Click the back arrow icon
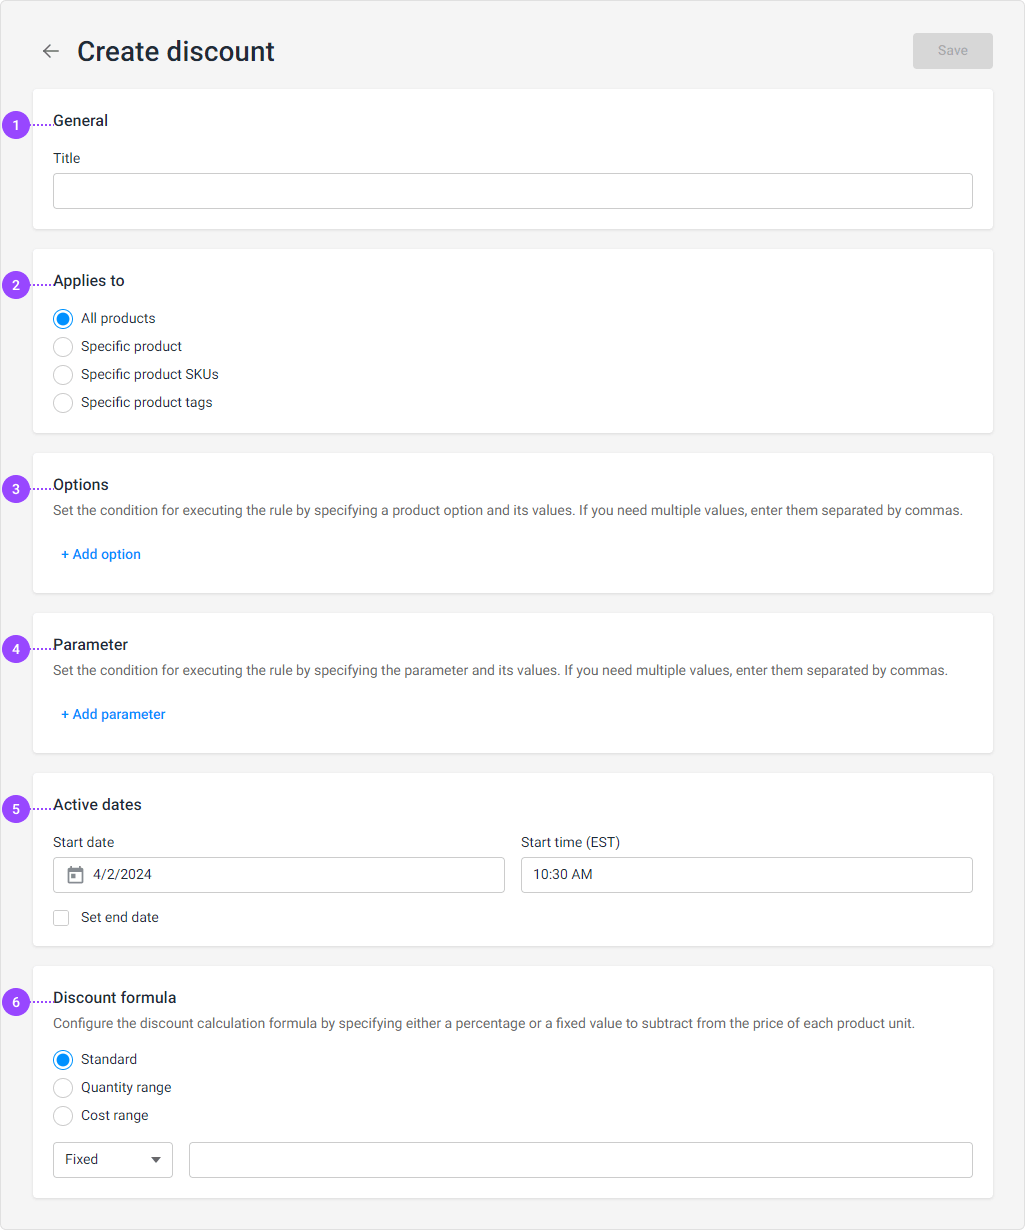The height and width of the screenshot is (1230, 1025). pyautogui.click(x=51, y=51)
